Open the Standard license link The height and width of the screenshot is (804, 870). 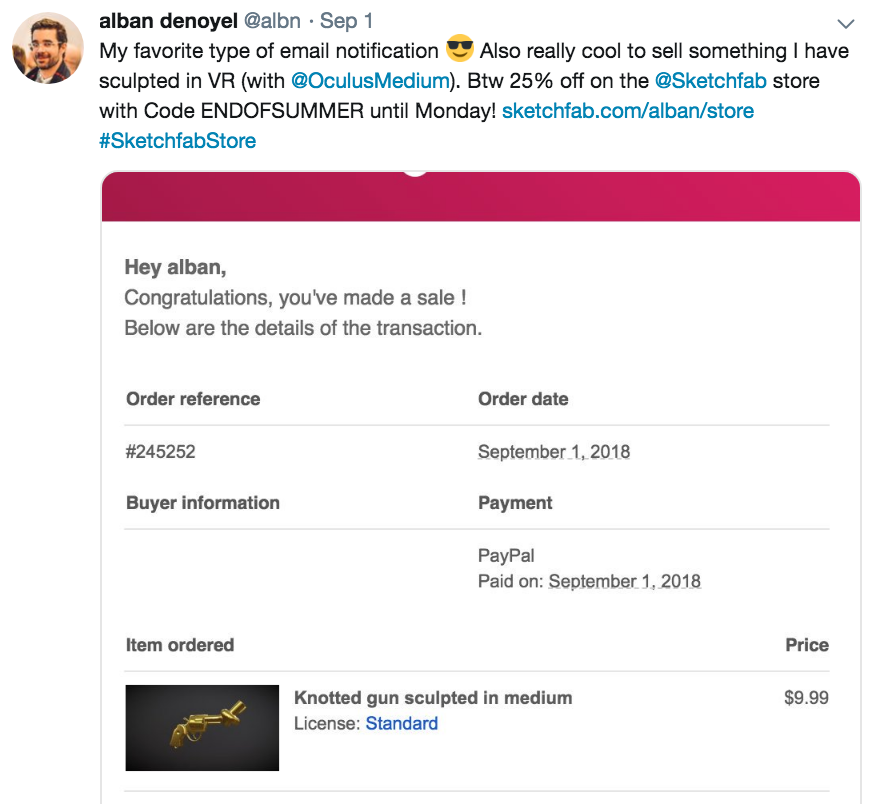coord(401,723)
